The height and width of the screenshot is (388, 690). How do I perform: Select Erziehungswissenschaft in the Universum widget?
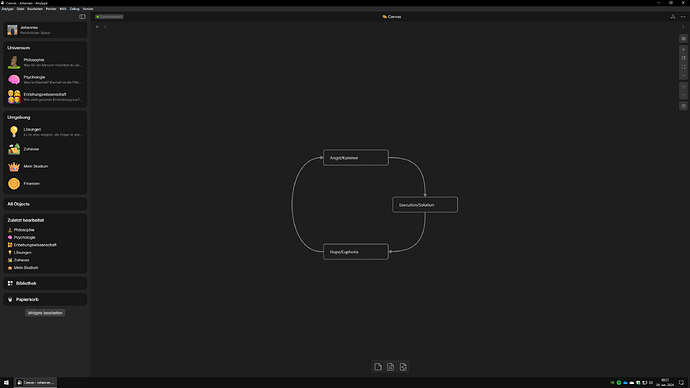[45, 97]
